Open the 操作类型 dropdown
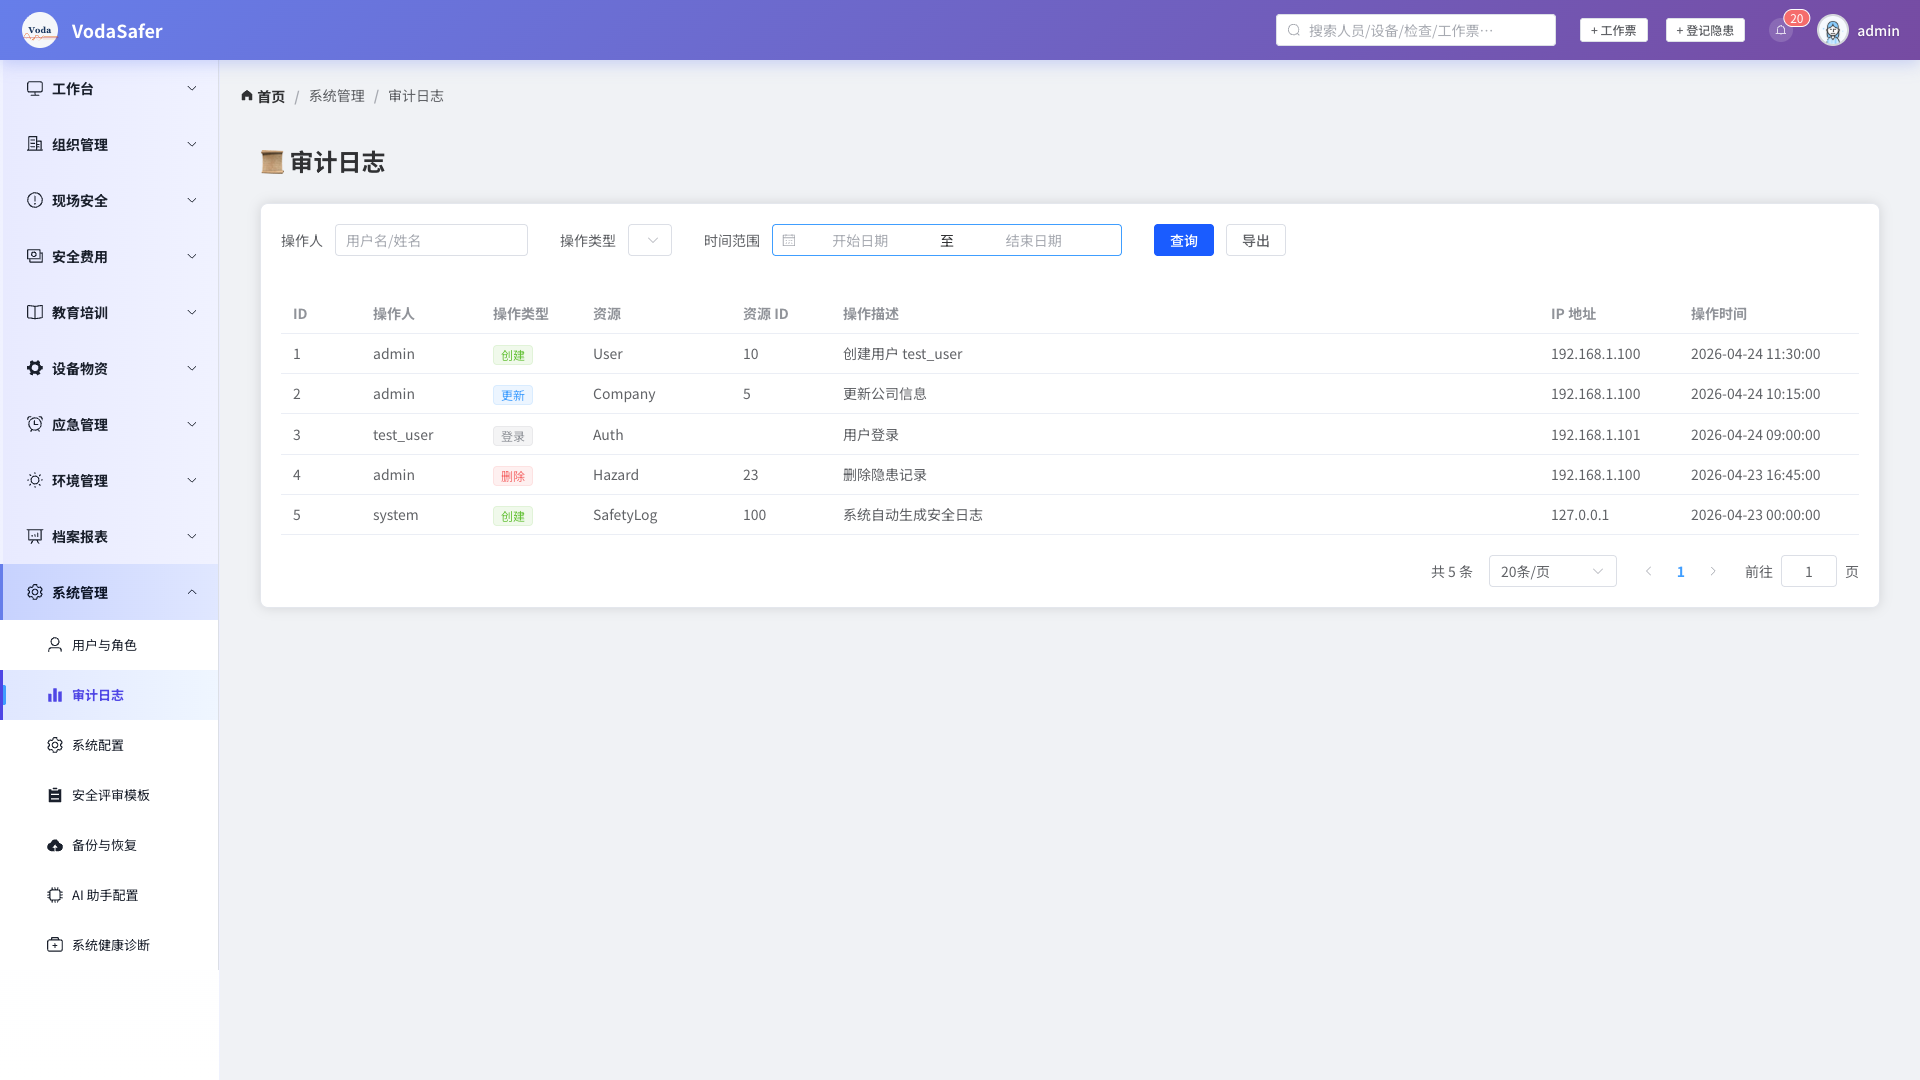This screenshot has width=1920, height=1080. pyautogui.click(x=650, y=240)
